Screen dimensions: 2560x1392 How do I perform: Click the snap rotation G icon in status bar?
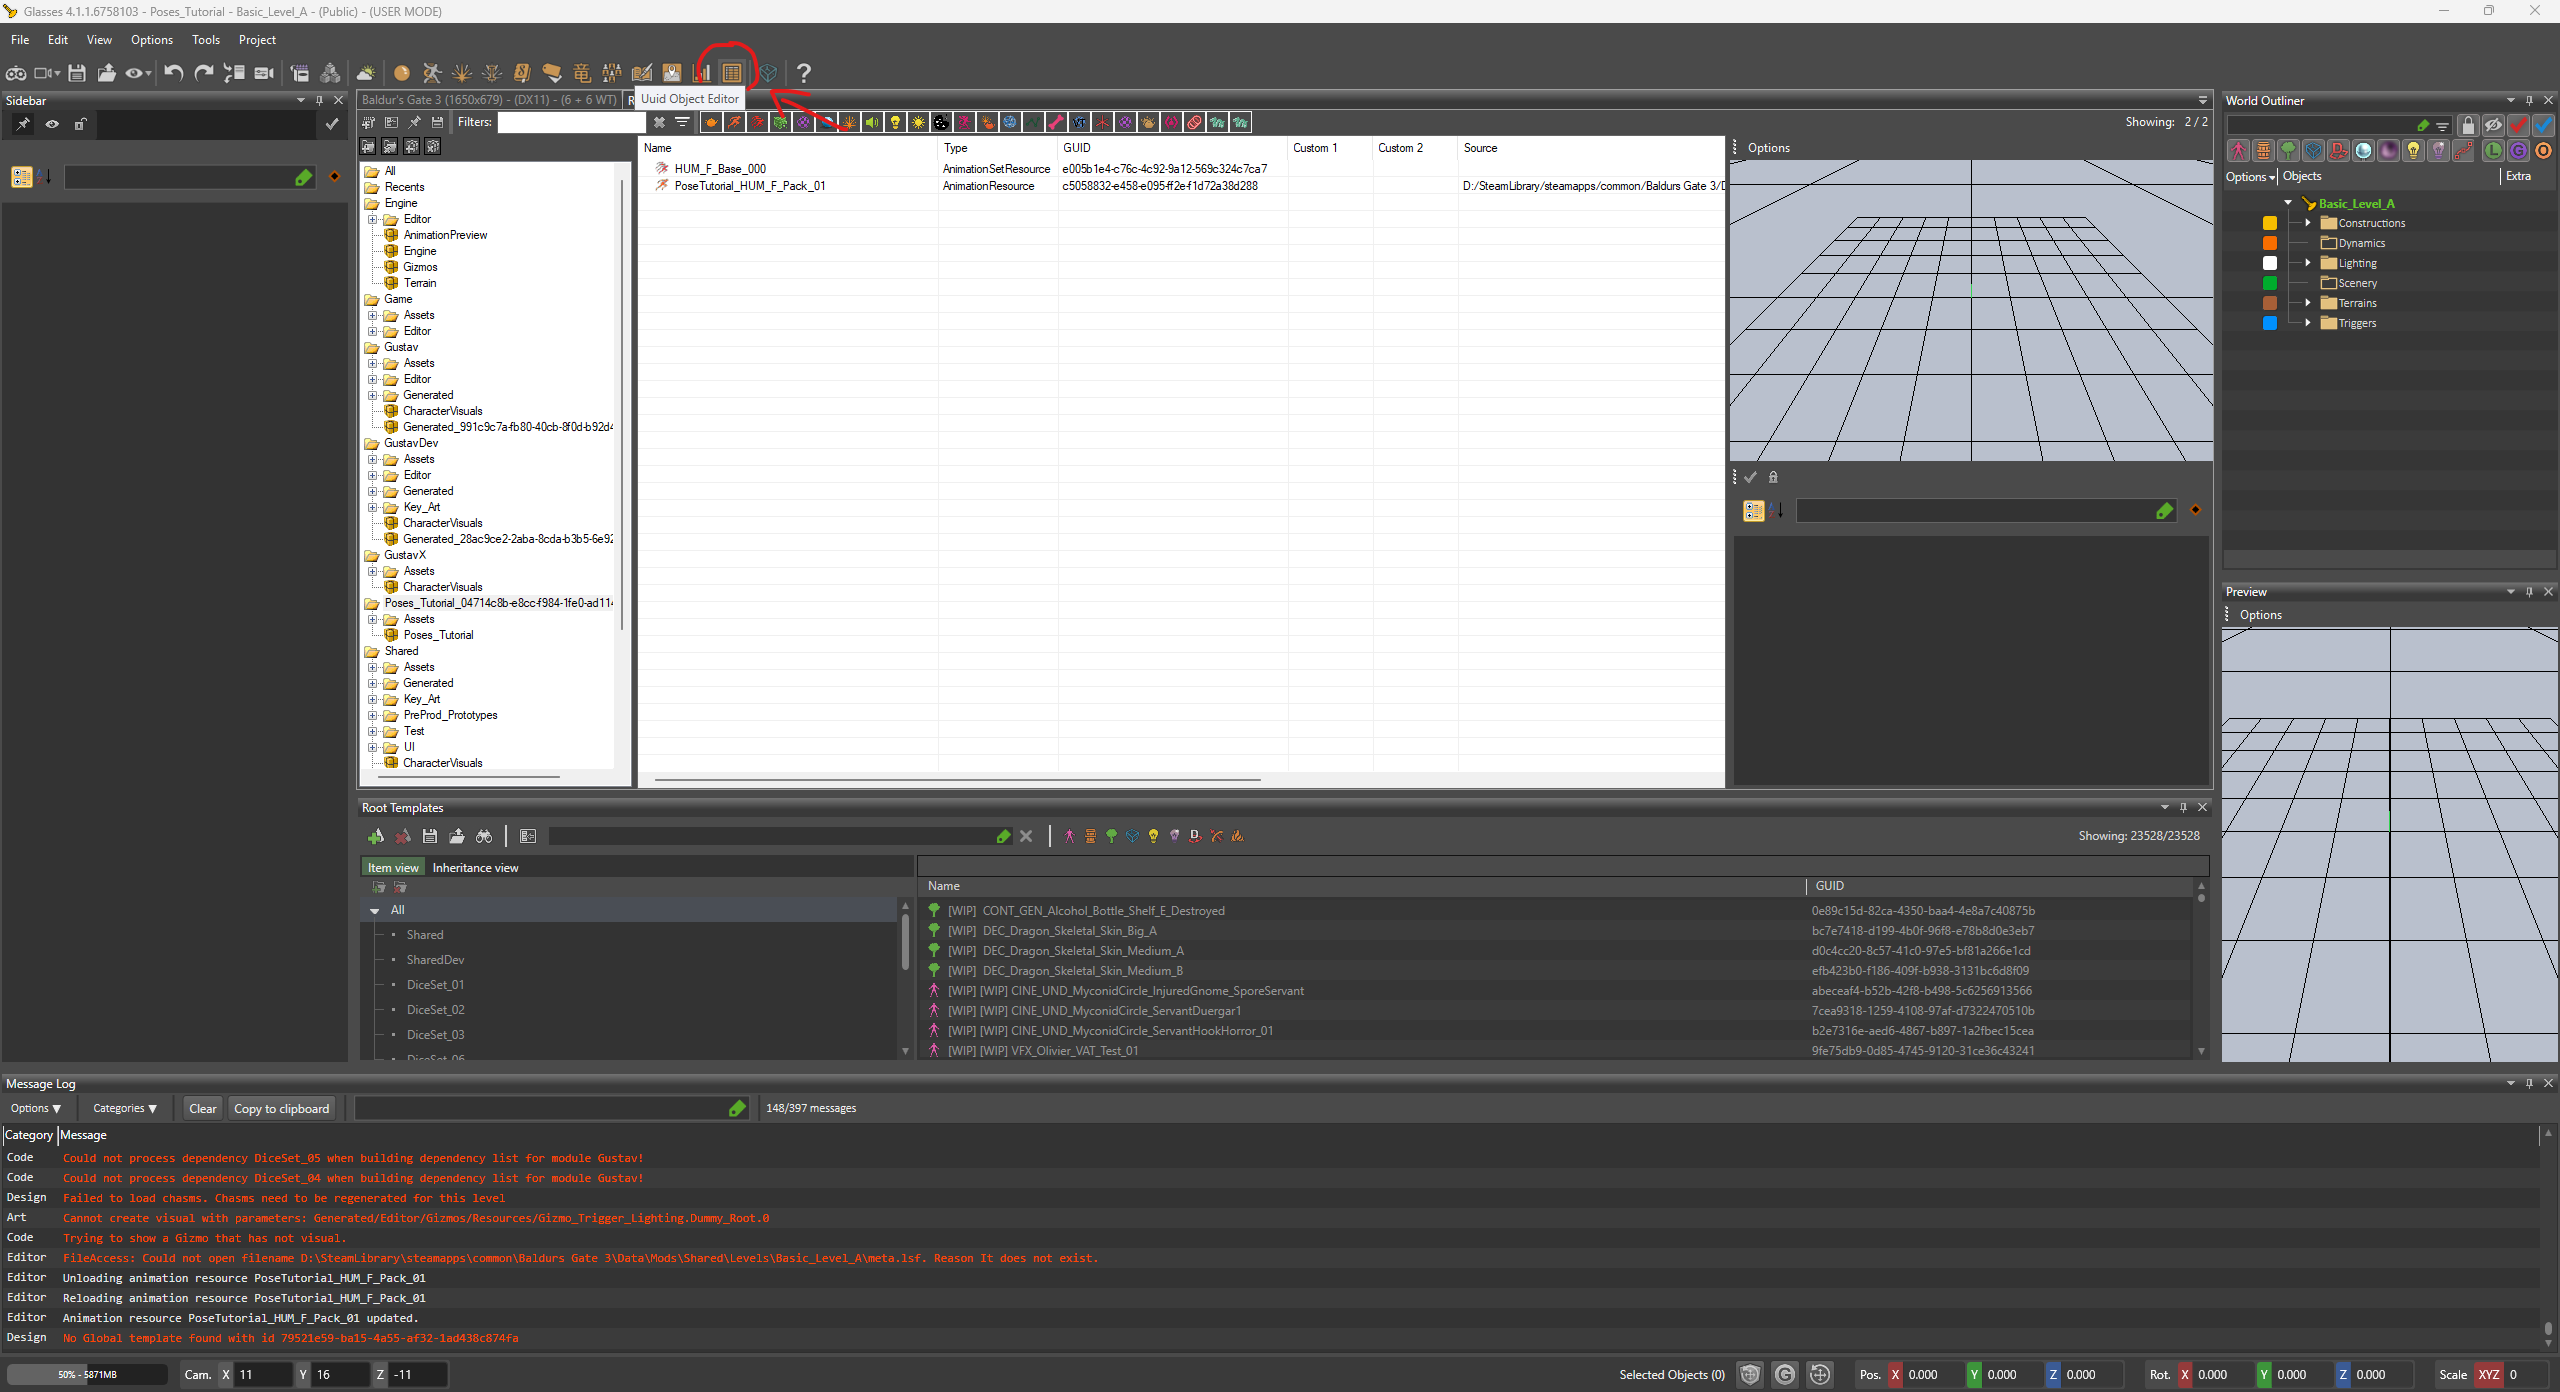1785,1374
